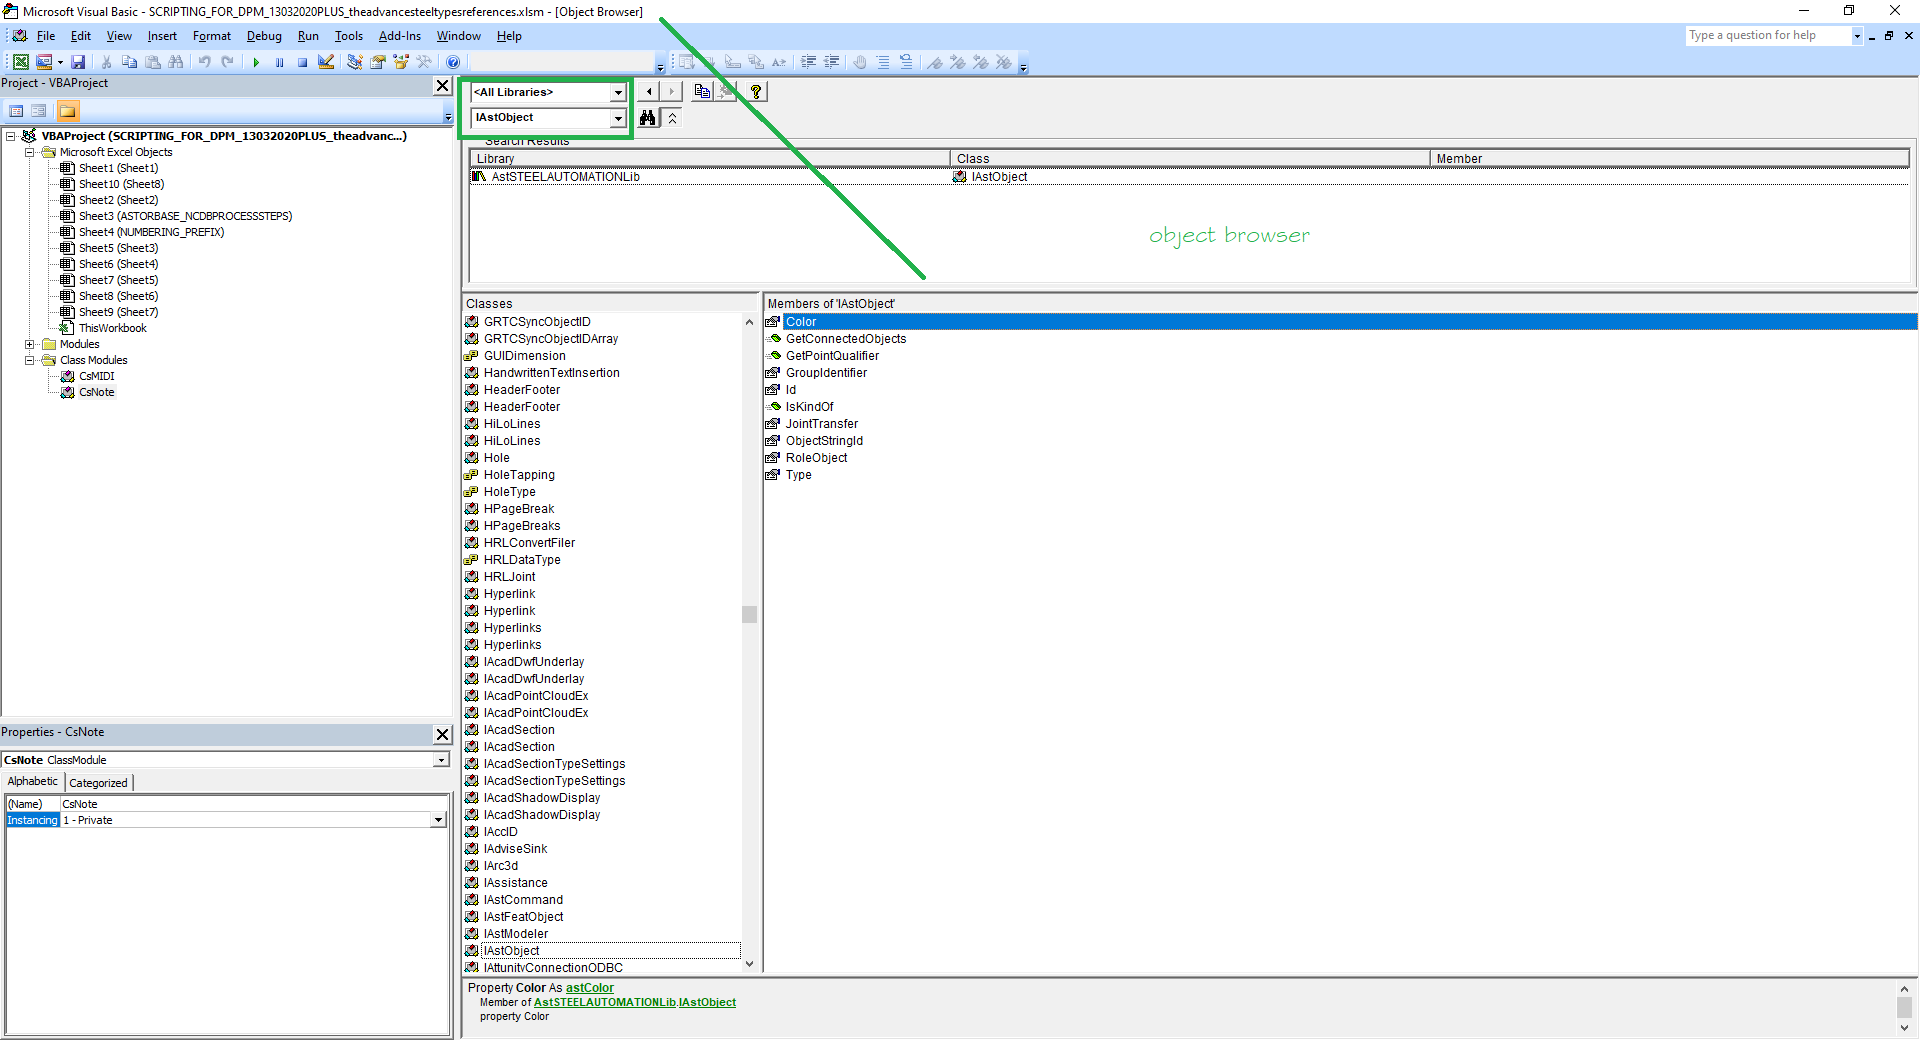
Task: Run the Sub with the green play icon
Action: 257,61
